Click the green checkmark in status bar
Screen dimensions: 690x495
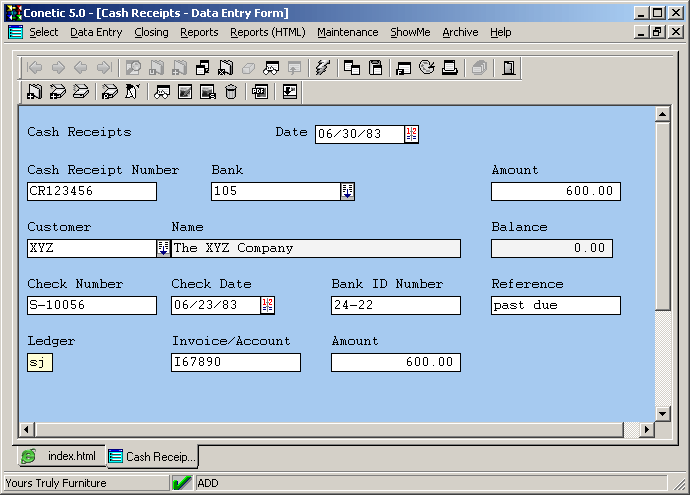182,483
